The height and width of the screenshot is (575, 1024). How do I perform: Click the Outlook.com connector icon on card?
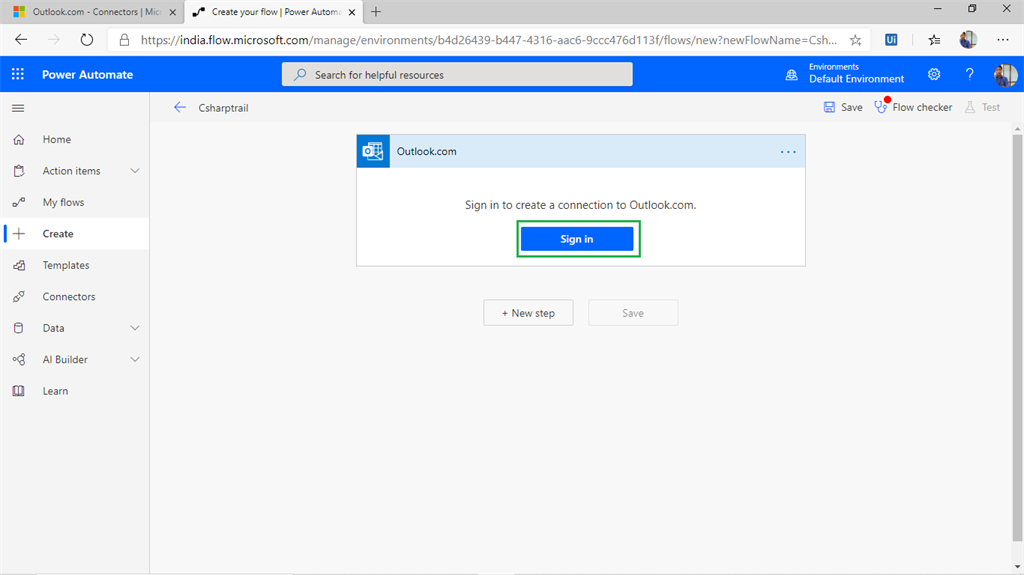click(x=373, y=151)
